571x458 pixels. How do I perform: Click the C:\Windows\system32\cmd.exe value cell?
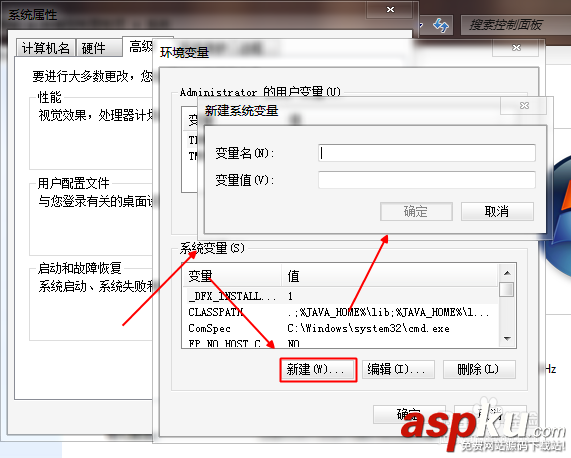pyautogui.click(x=368, y=328)
